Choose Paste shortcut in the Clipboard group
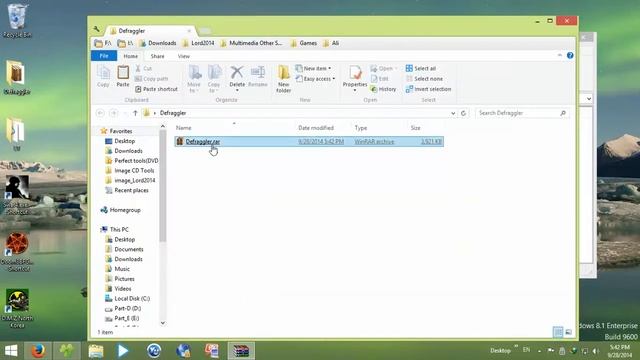 156,89
